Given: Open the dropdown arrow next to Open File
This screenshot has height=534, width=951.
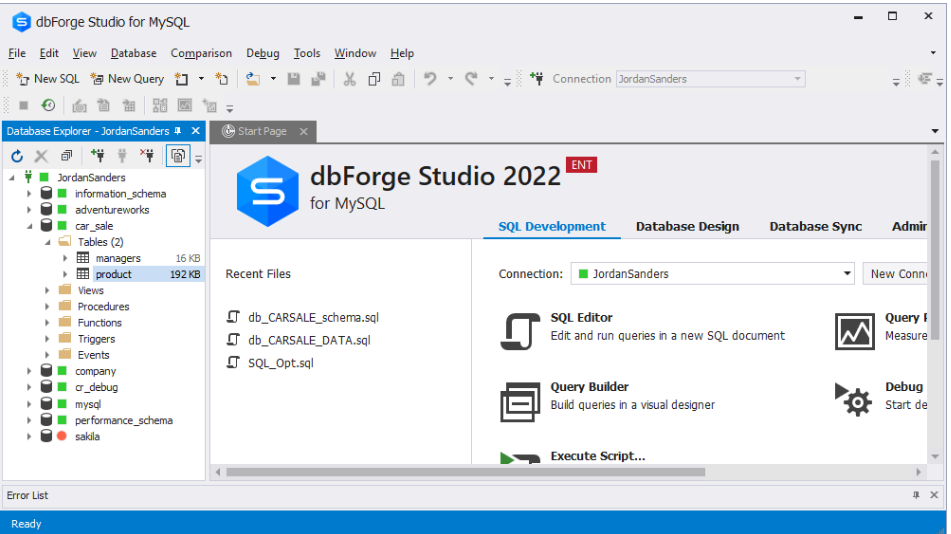Looking at the screenshot, I should (x=273, y=79).
